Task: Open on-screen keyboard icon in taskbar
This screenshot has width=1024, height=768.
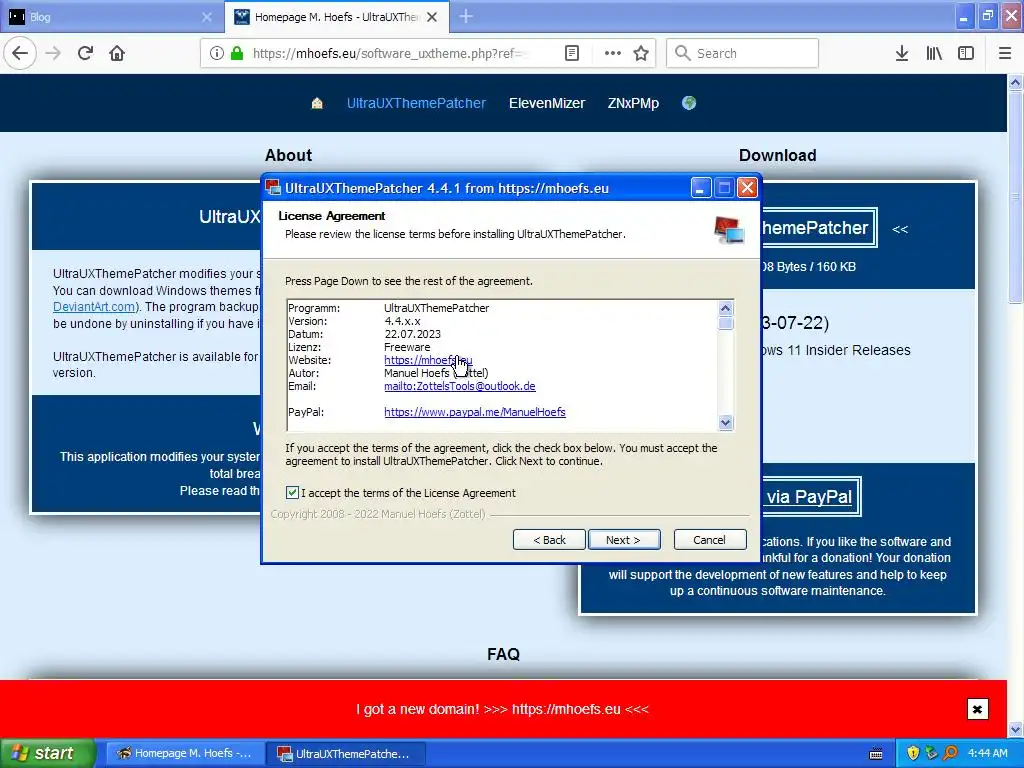Action: pos(876,754)
